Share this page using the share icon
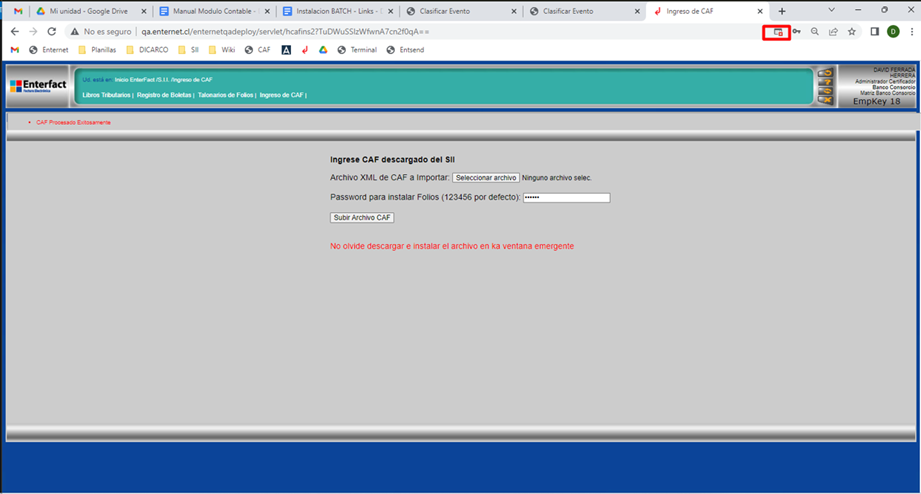 pos(833,32)
